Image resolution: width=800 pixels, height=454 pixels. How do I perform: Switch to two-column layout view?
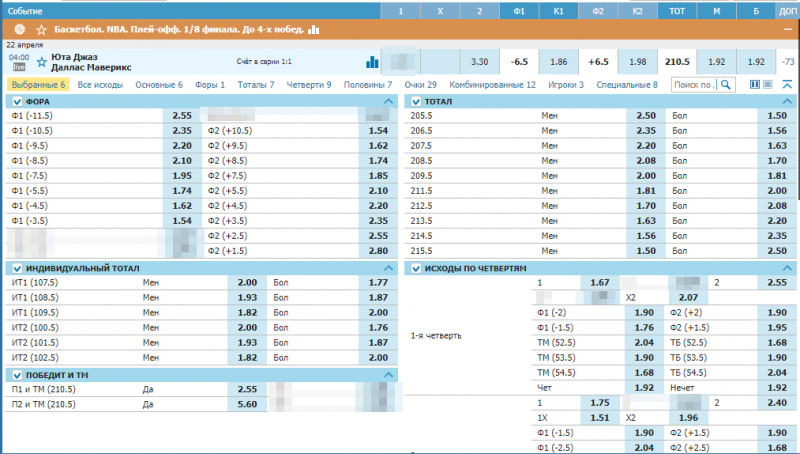(x=755, y=85)
